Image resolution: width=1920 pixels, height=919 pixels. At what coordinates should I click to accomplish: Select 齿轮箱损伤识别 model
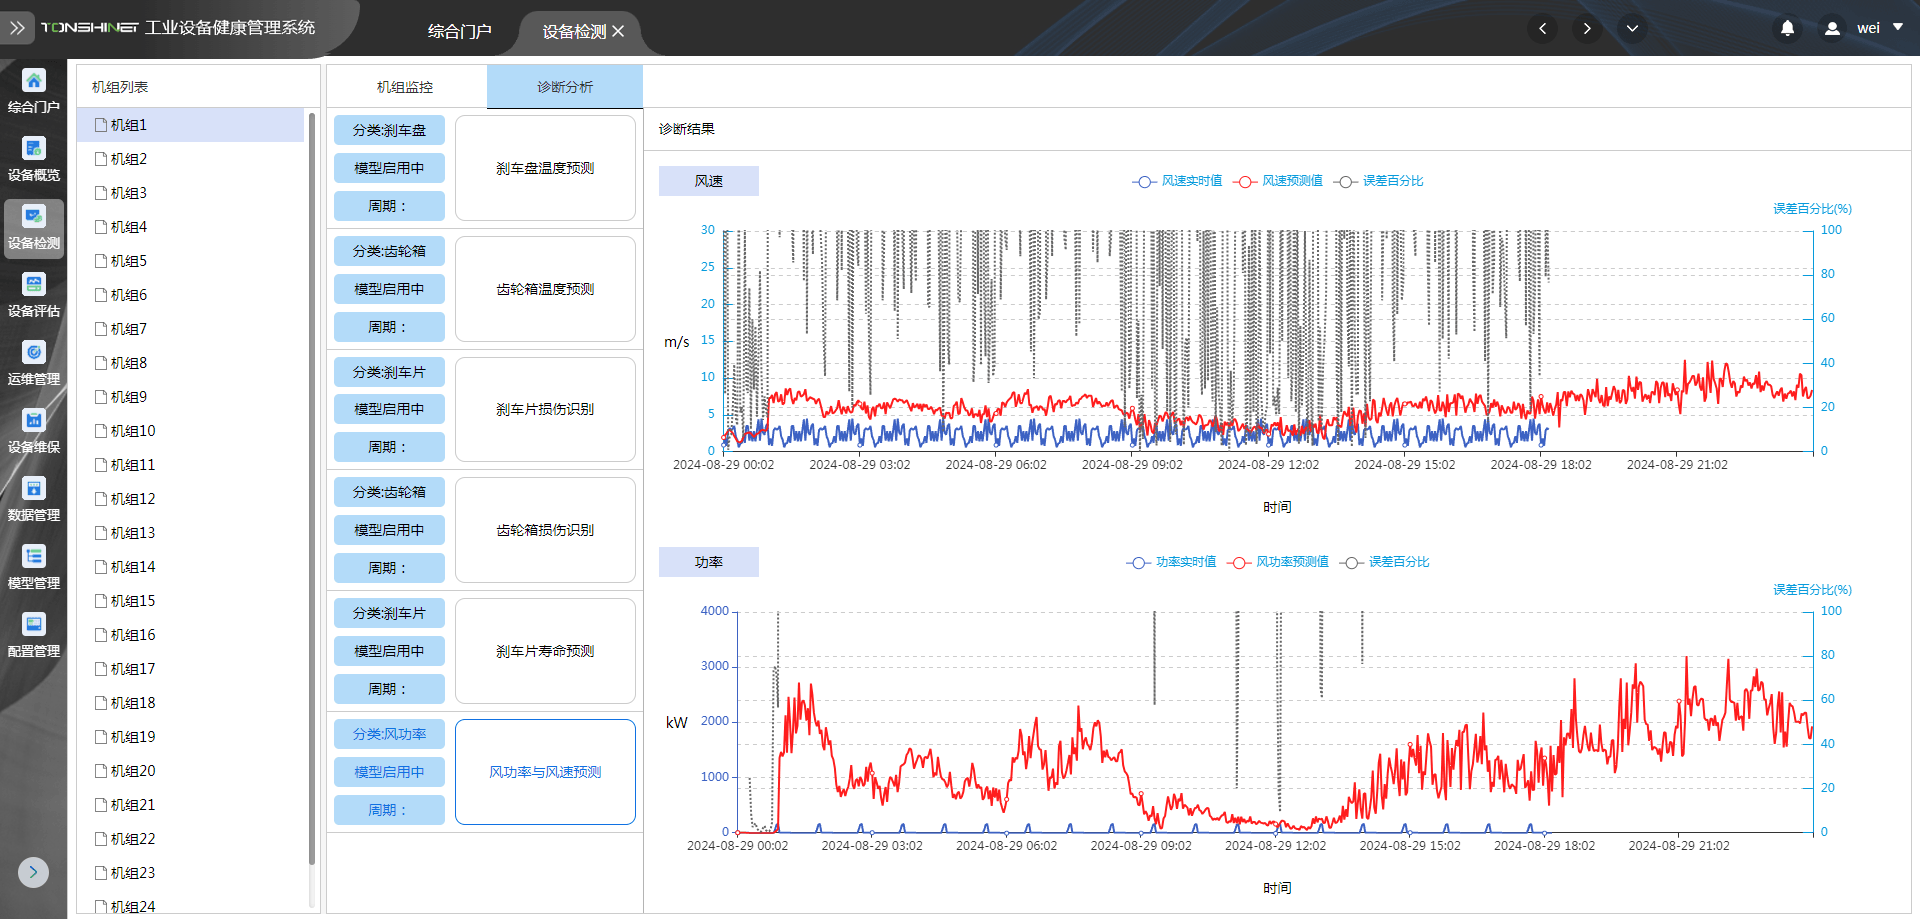pos(545,530)
